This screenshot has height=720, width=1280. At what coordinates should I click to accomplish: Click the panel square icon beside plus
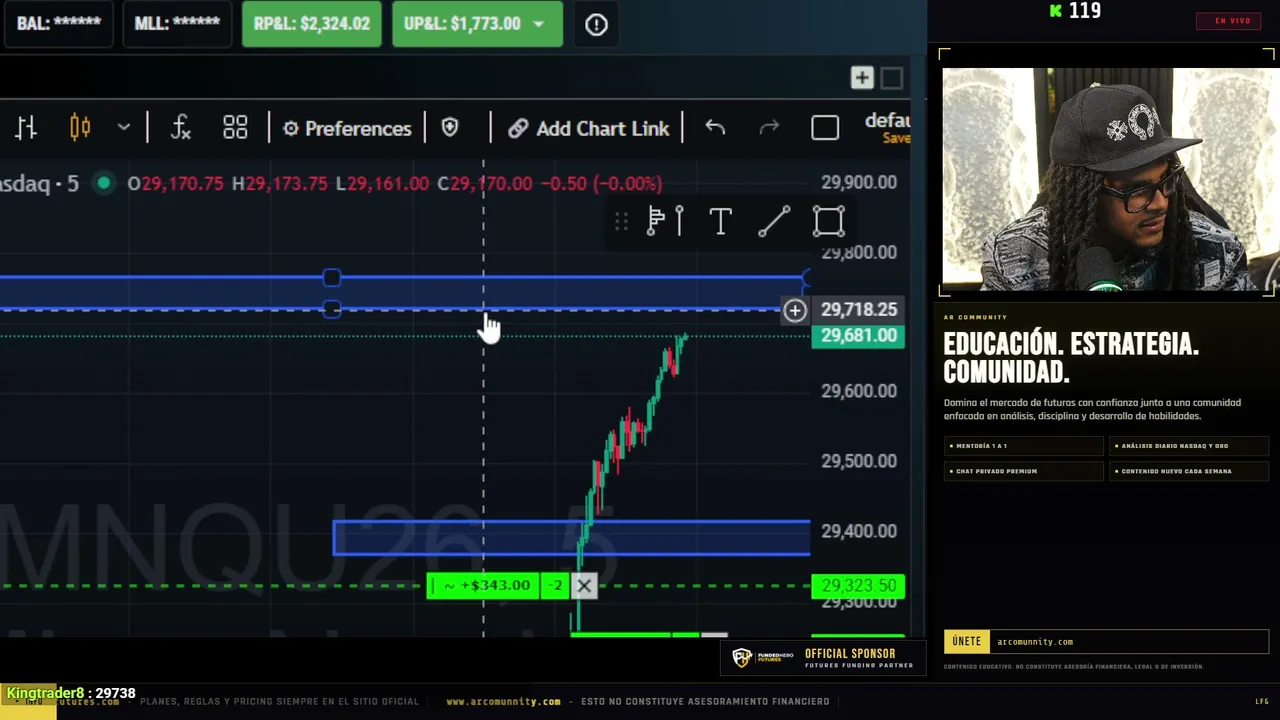[892, 78]
